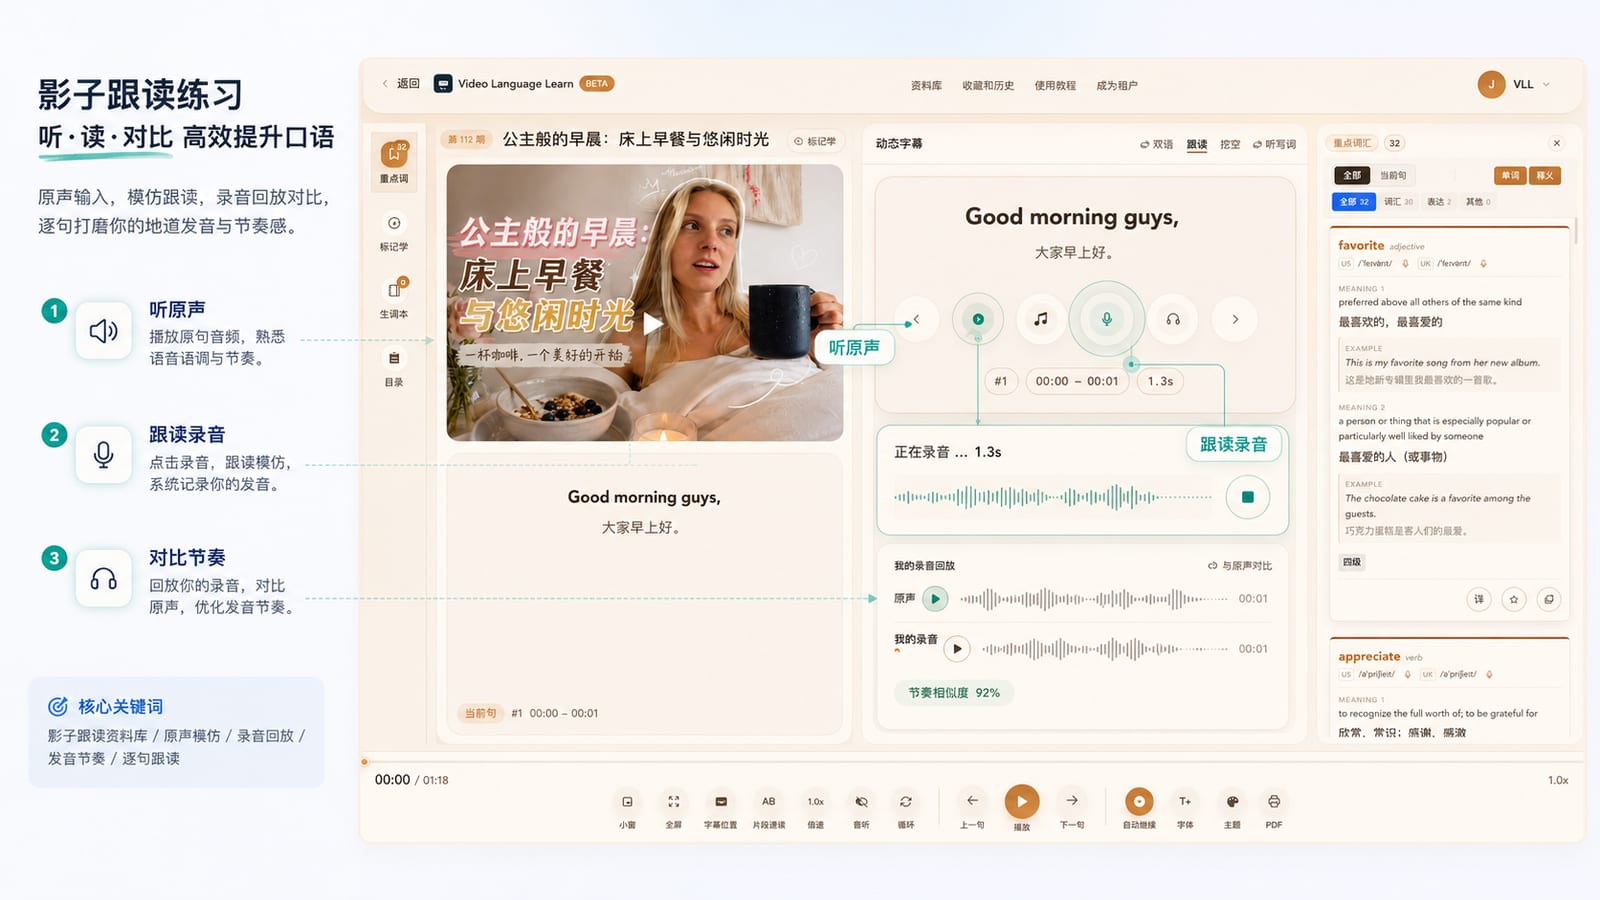This screenshot has height=900, width=1600.
Task: Play the original audio with the green play icon
Action: 978,319
